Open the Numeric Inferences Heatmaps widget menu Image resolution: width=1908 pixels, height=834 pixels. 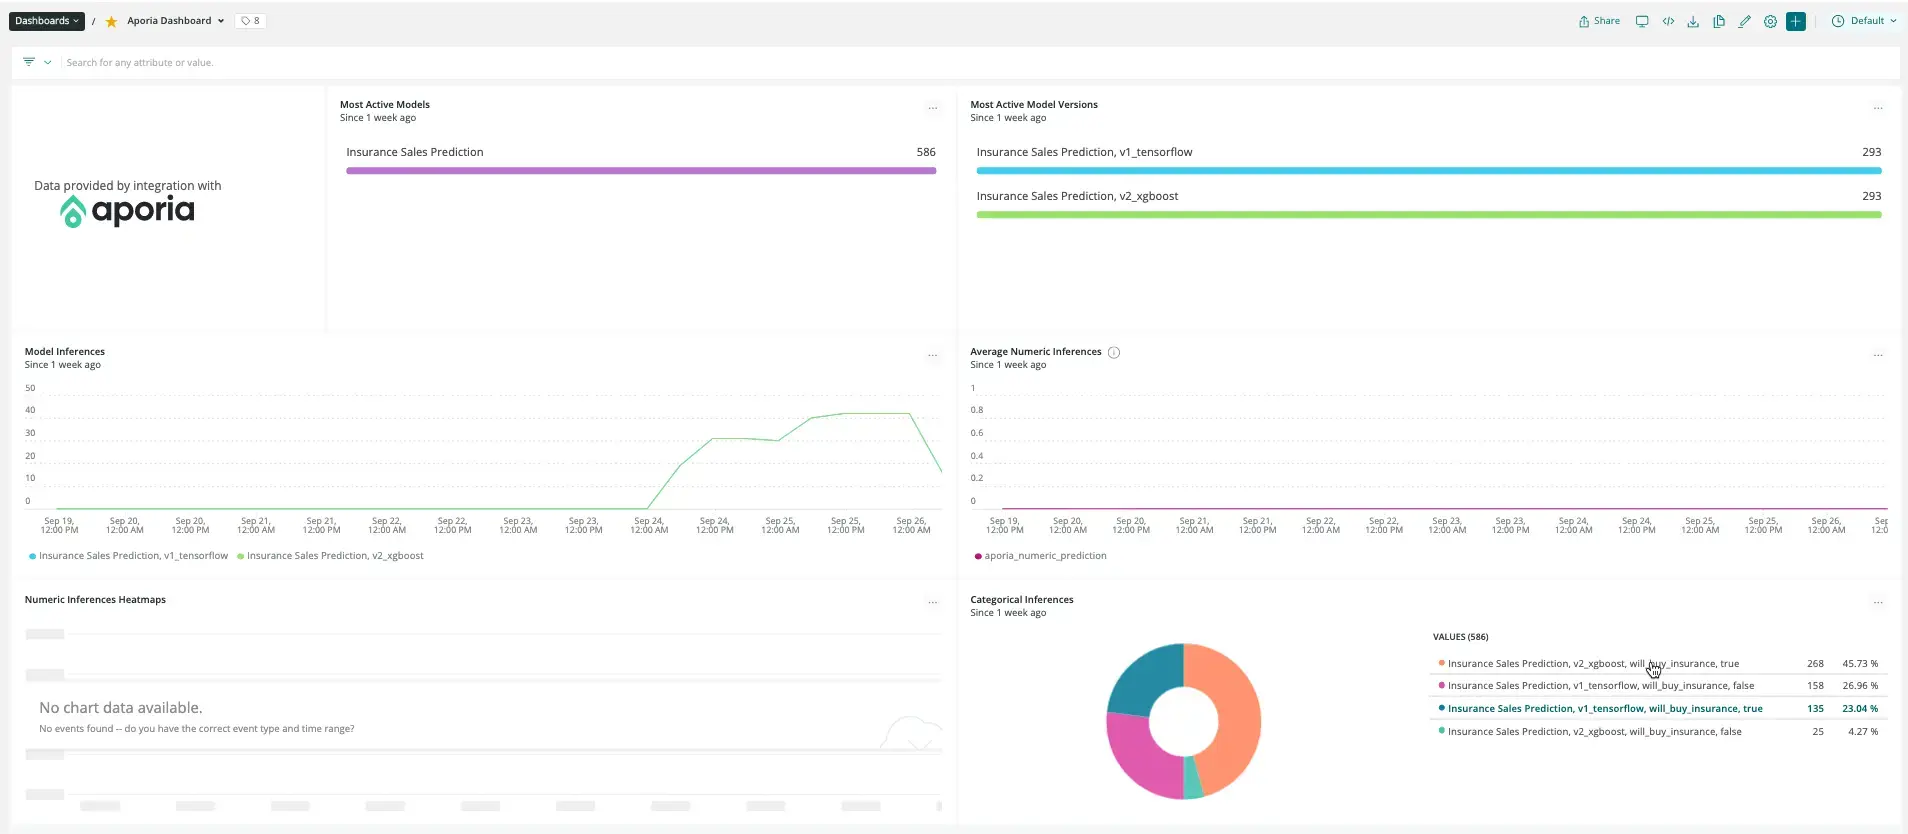(x=932, y=603)
